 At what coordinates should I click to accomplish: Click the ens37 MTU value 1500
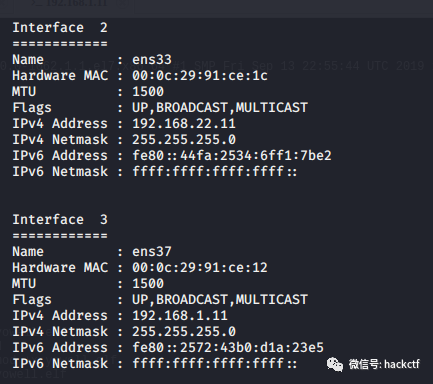pos(148,284)
